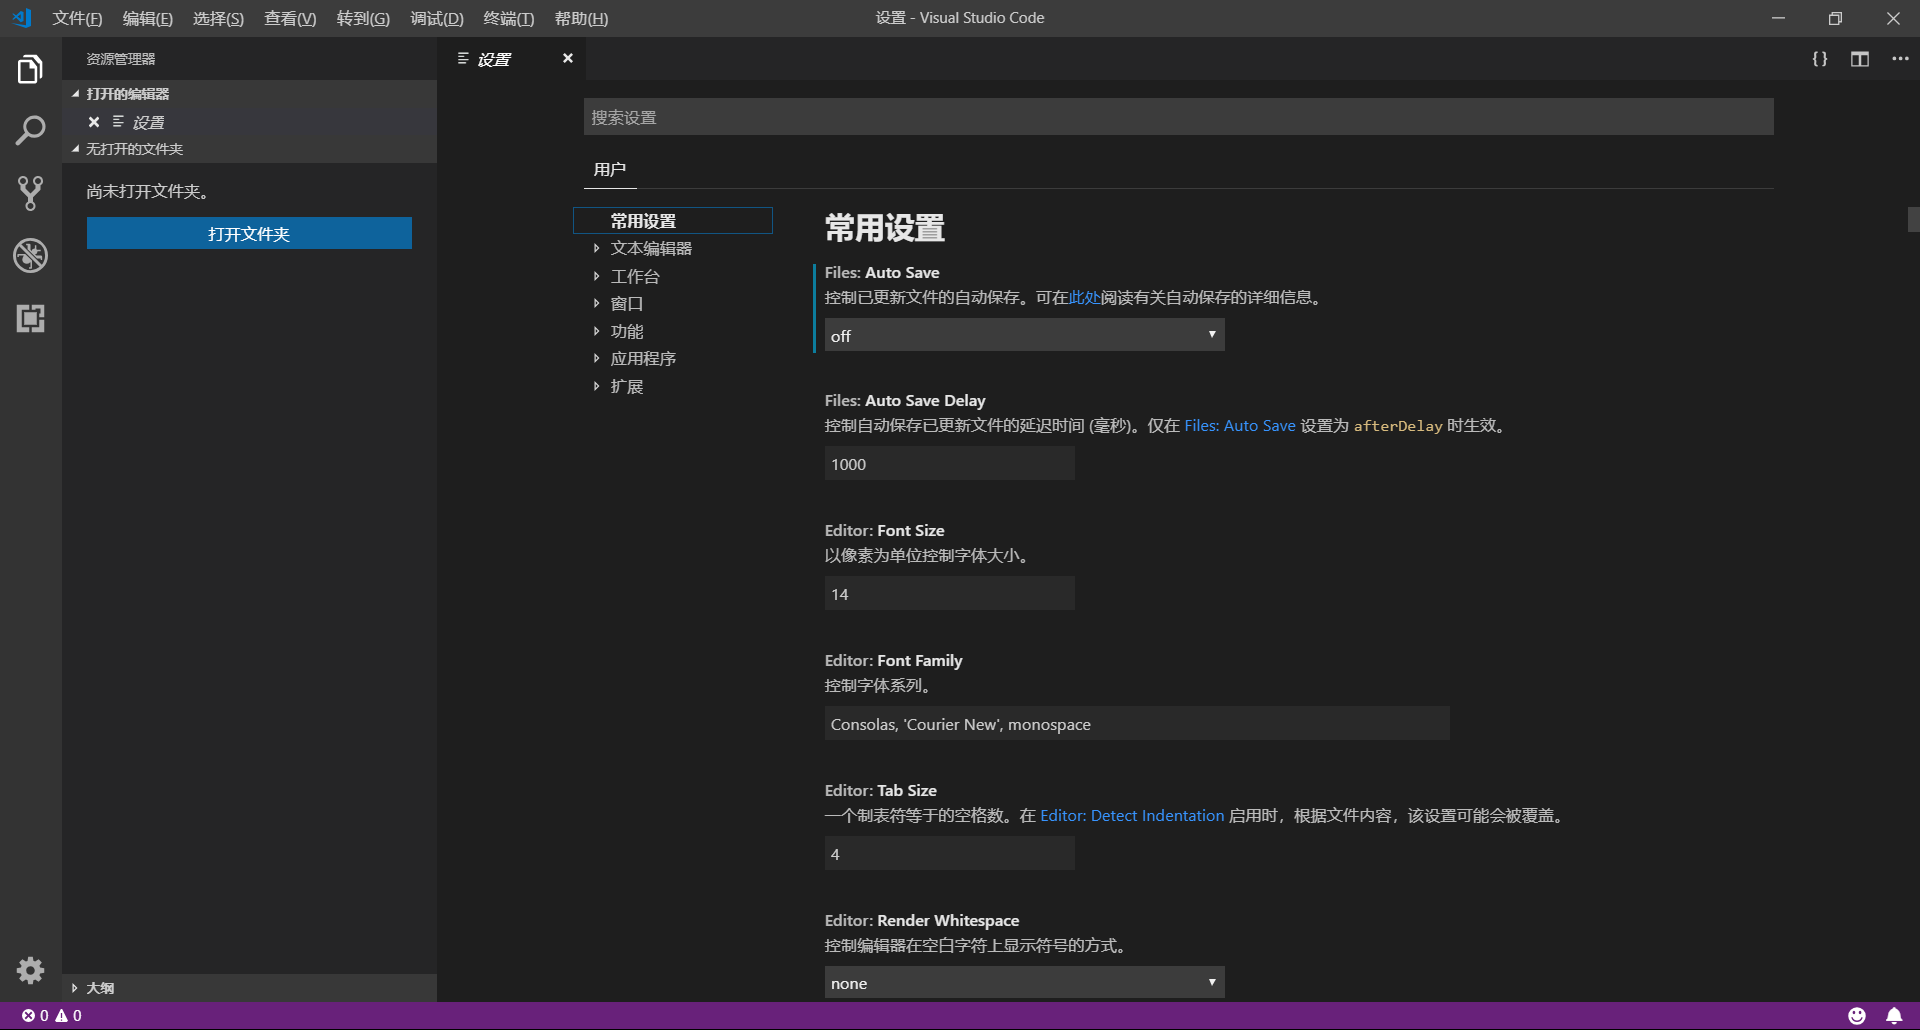Click the Font Size field showing 14

950,593
